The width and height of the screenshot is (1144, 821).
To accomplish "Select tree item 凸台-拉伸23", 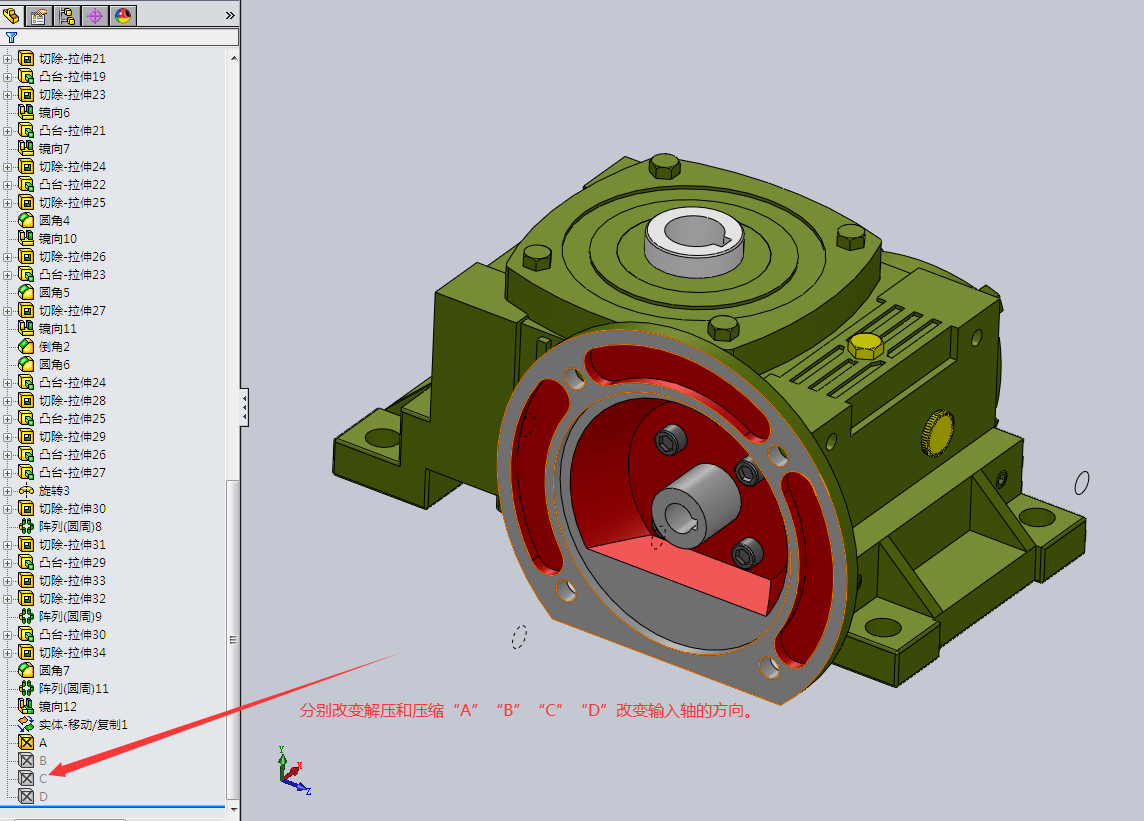I will pos(72,274).
